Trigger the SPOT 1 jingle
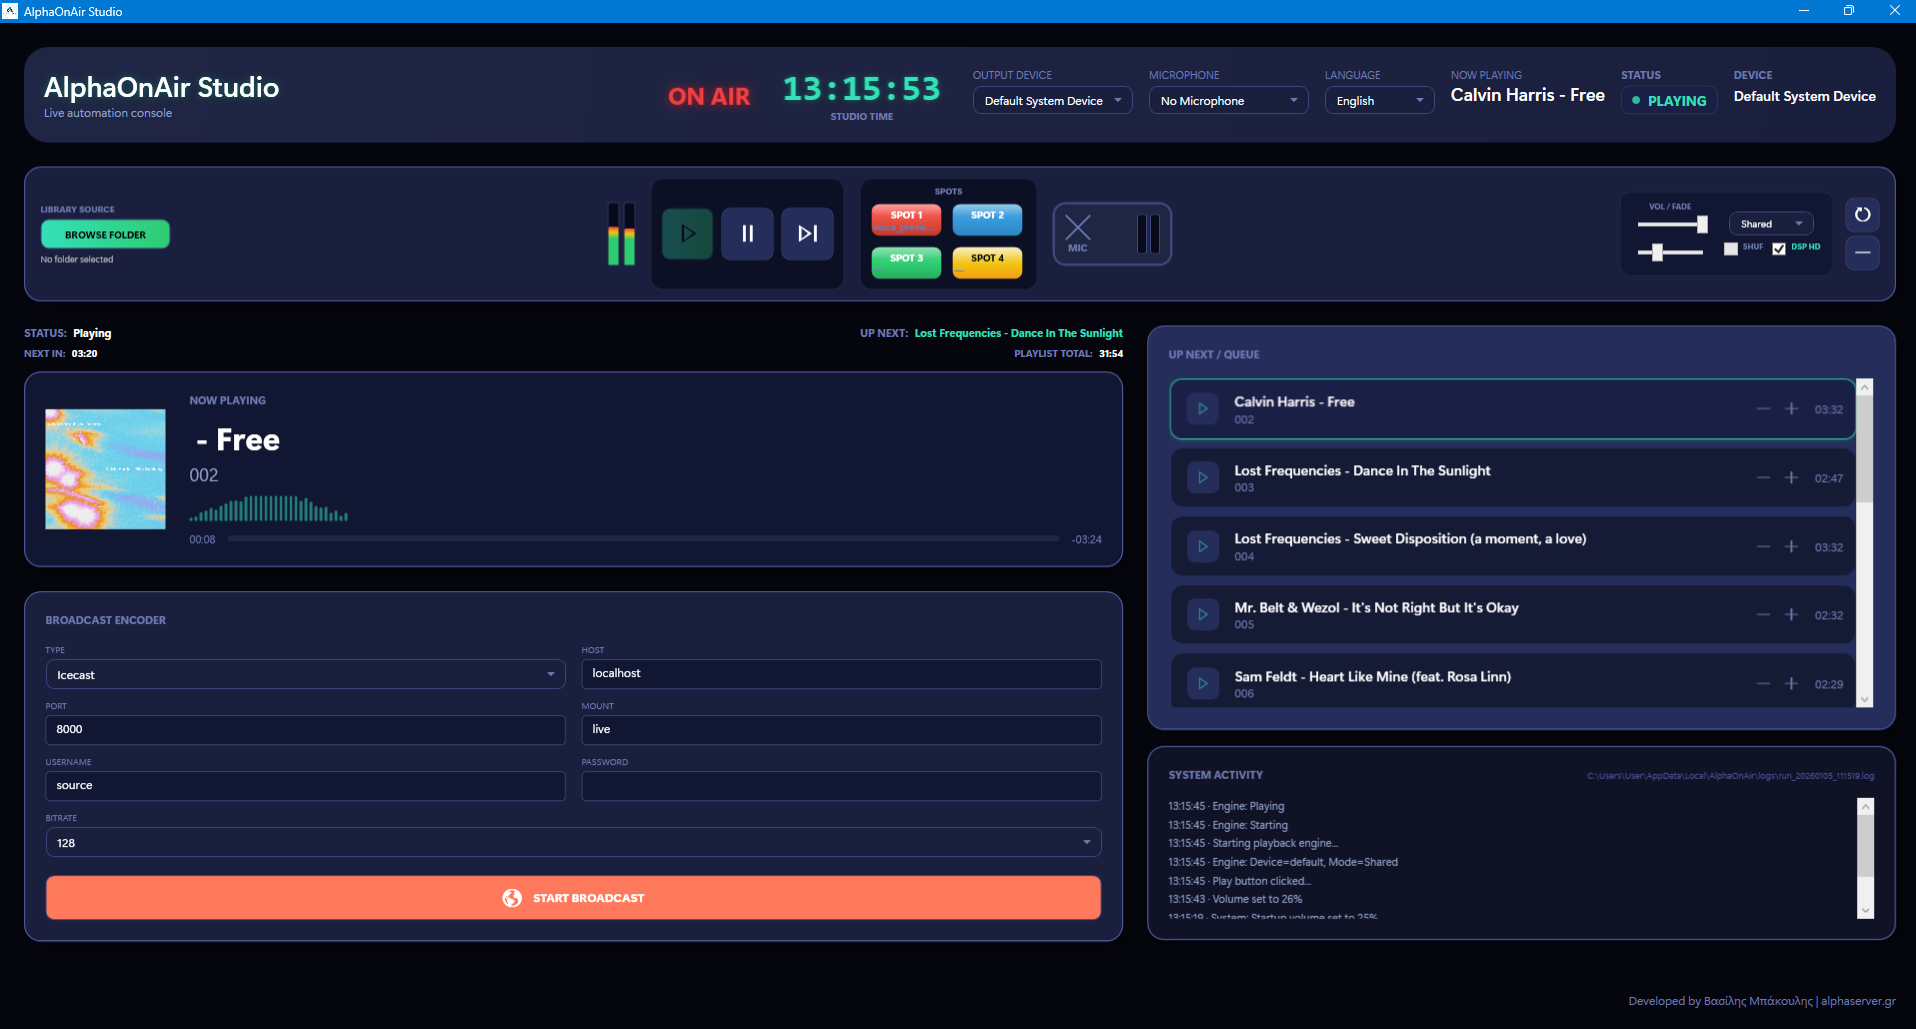Viewport: 1916px width, 1029px height. click(x=905, y=219)
